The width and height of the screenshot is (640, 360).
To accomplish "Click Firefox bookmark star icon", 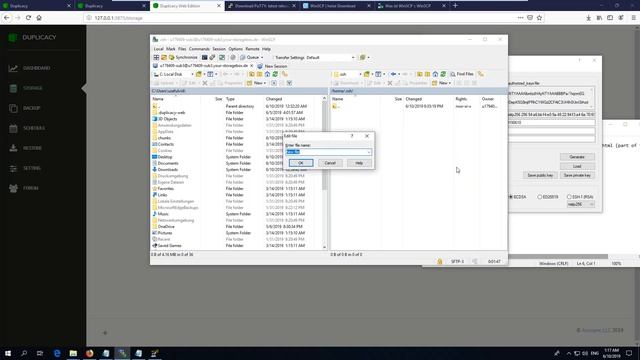I will [x=539, y=18].
